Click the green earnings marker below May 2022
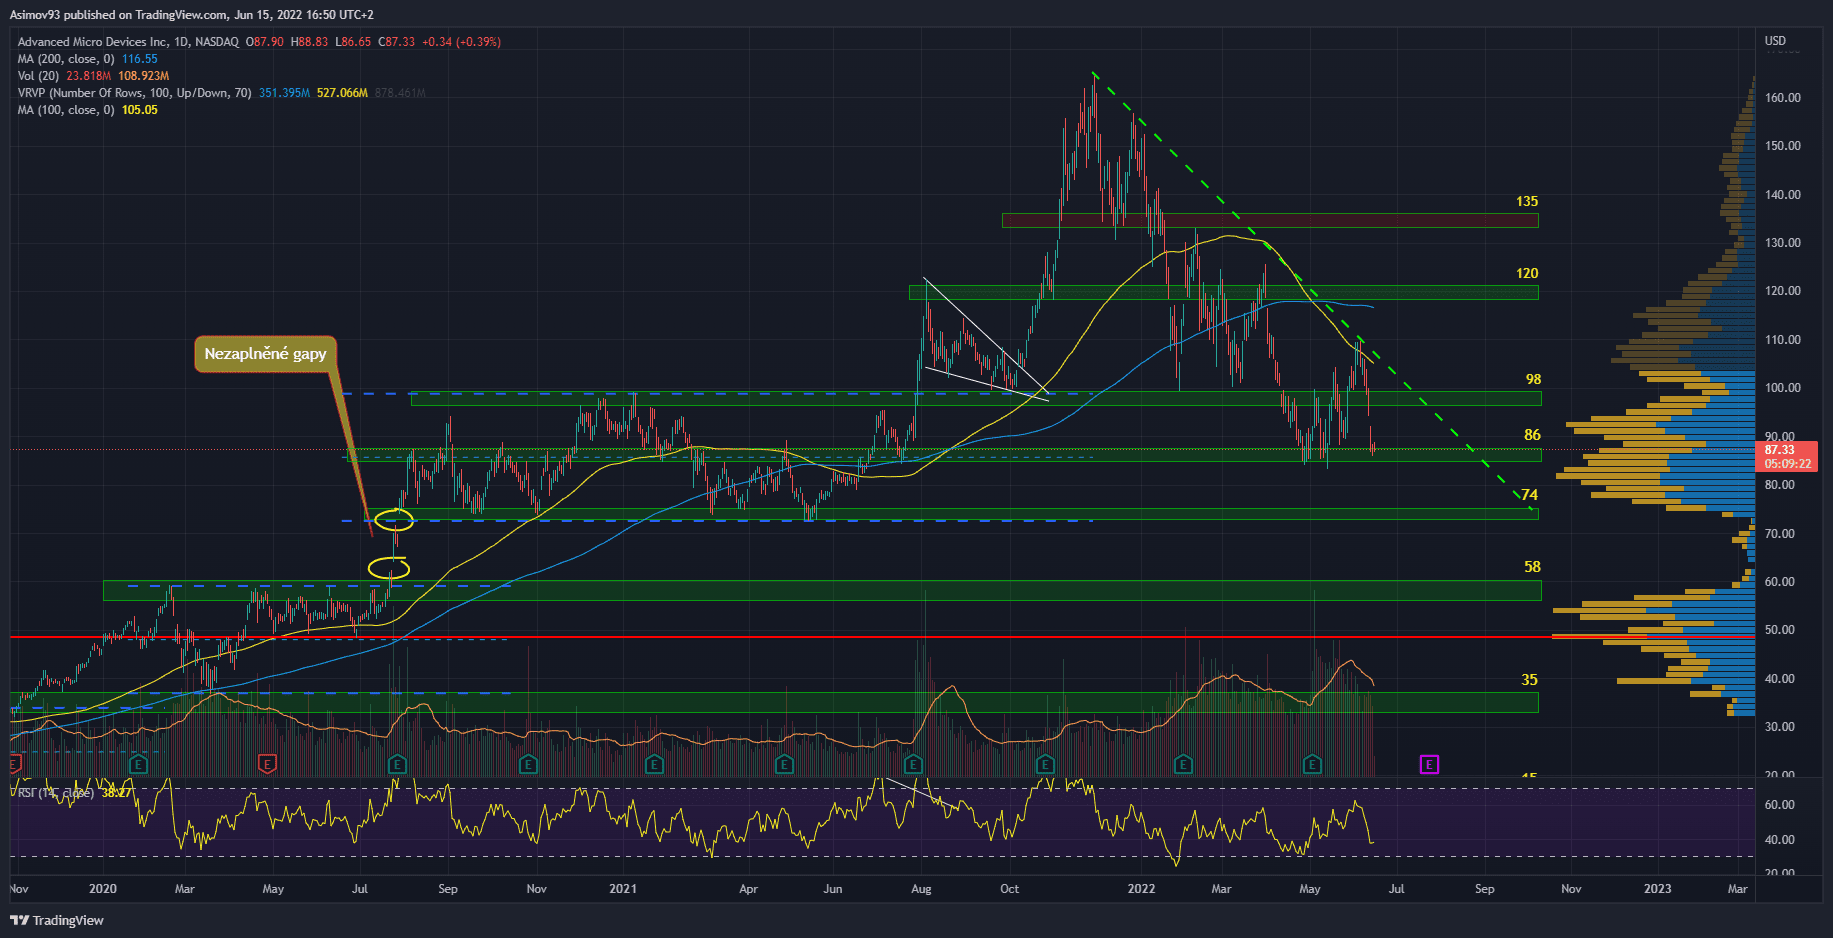This screenshot has width=1833, height=938. pyautogui.click(x=1312, y=764)
